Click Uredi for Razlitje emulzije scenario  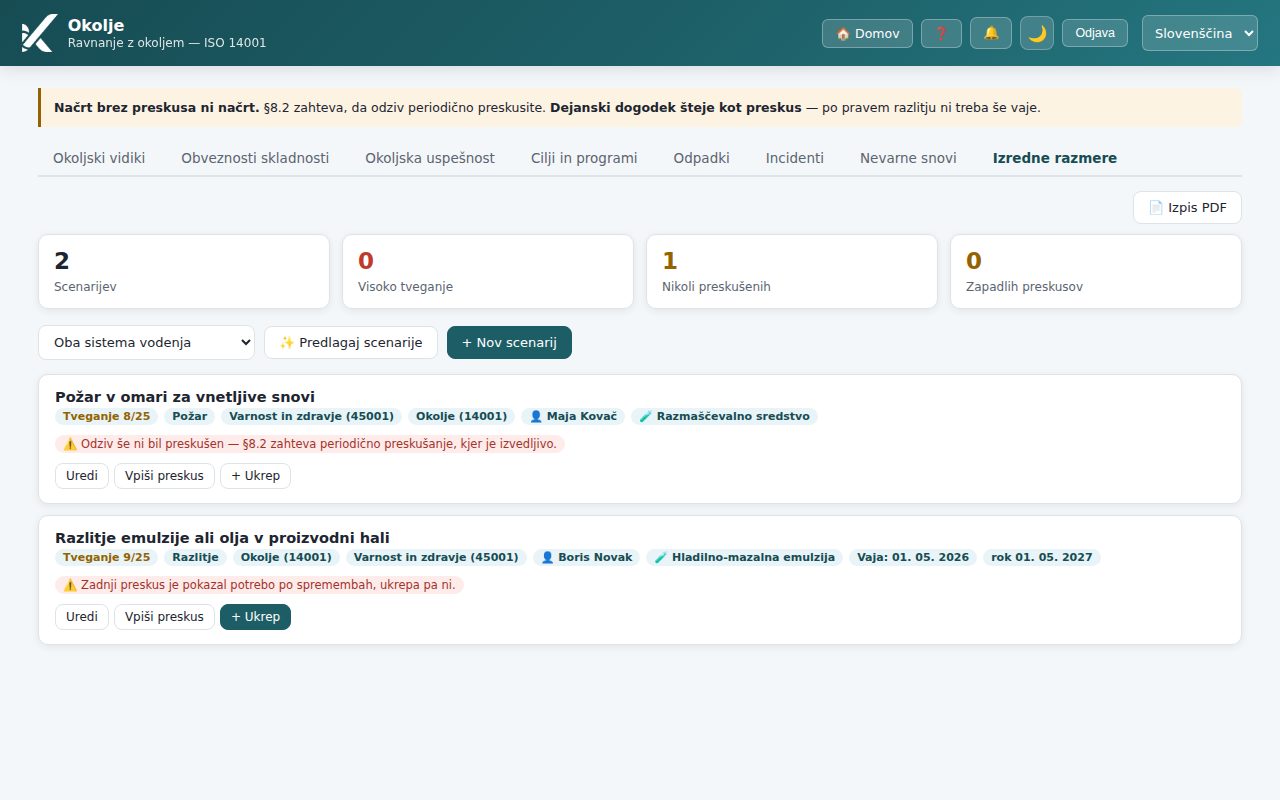click(82, 617)
